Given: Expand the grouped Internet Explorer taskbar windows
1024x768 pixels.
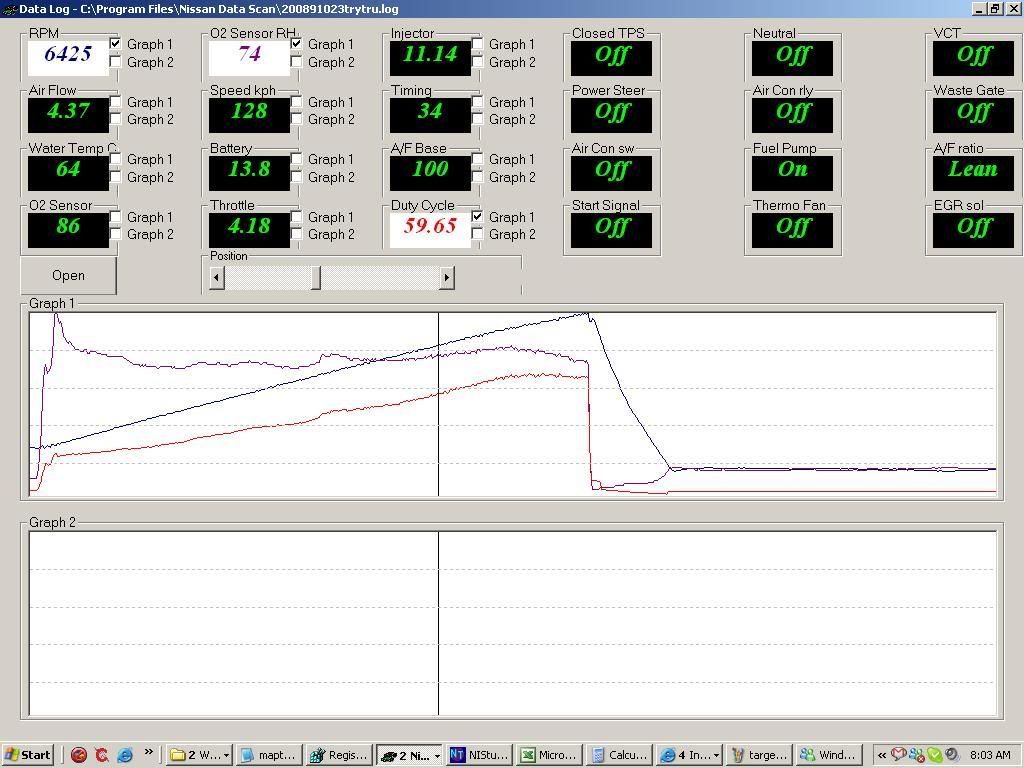Looking at the screenshot, I should point(689,755).
